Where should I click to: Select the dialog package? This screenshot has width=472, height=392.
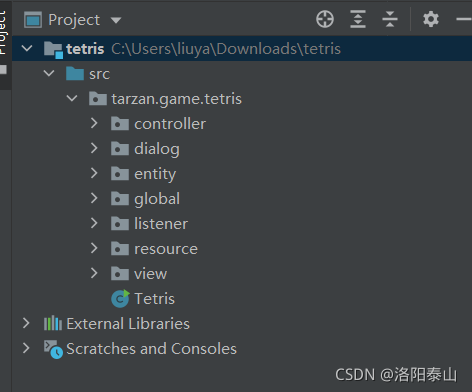click(x=157, y=149)
